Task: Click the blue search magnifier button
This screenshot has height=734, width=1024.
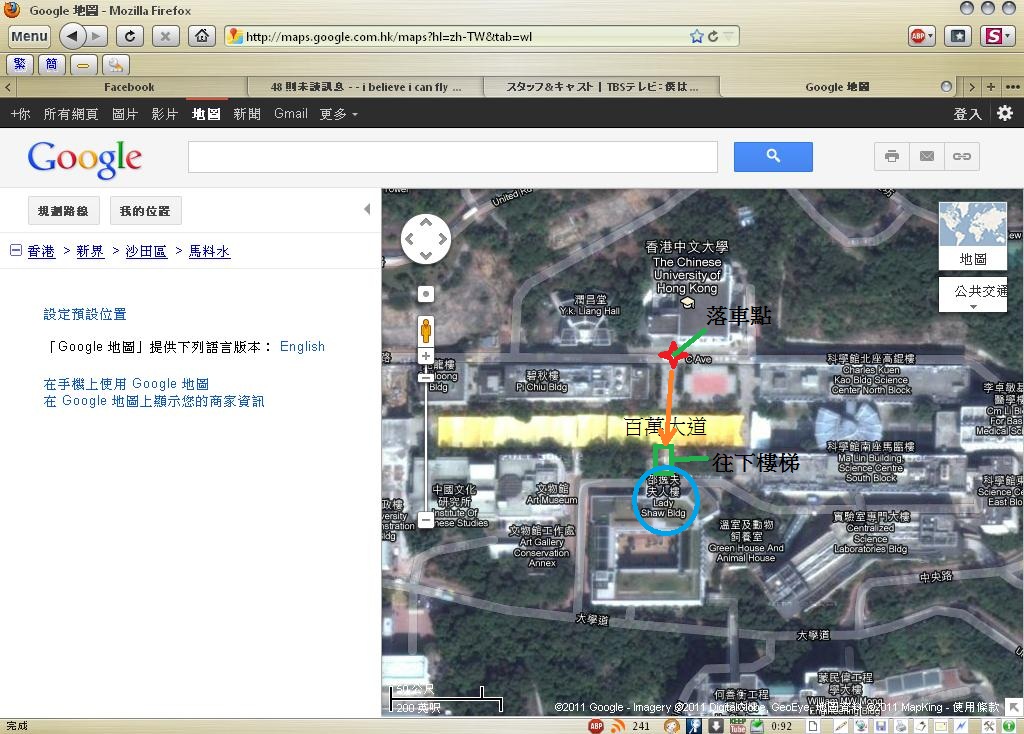Action: 773,157
